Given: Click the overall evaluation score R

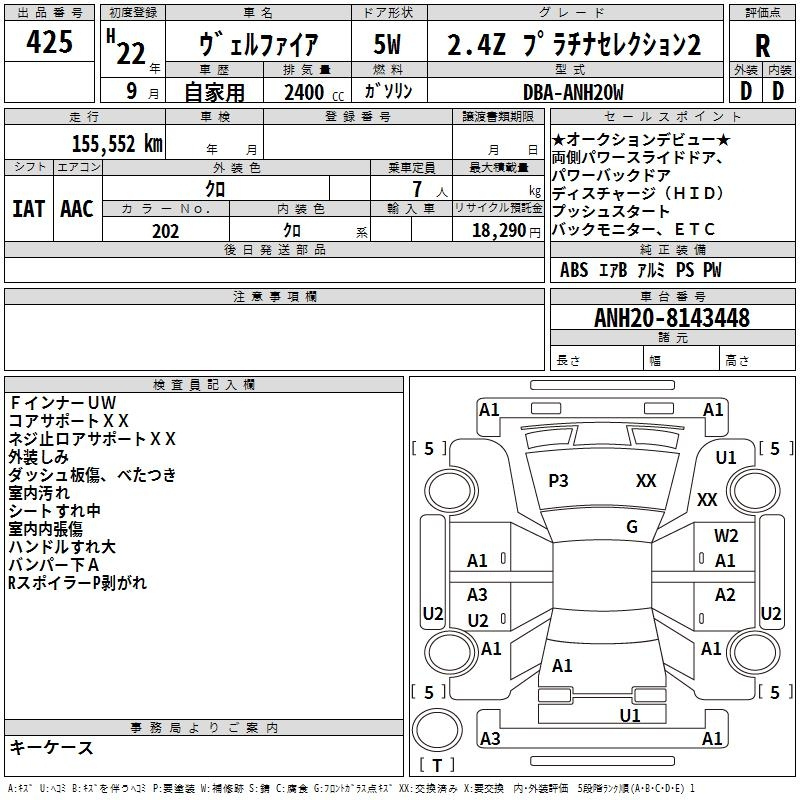Looking at the screenshot, I should [x=762, y=45].
